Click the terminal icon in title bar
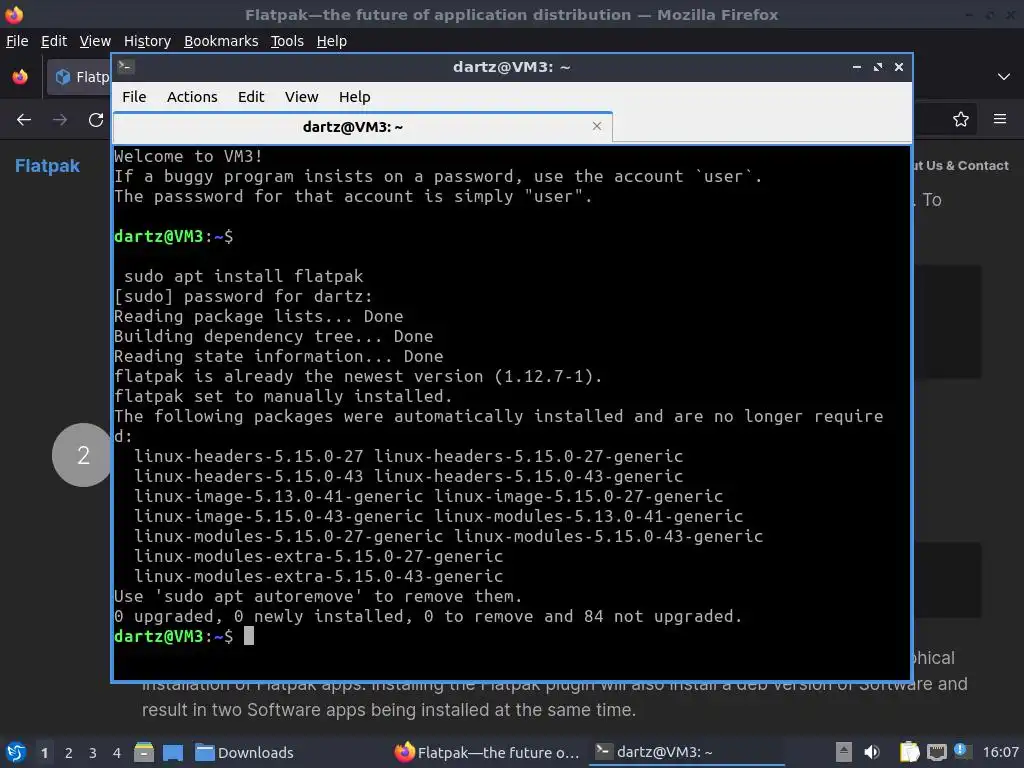 [x=126, y=67]
